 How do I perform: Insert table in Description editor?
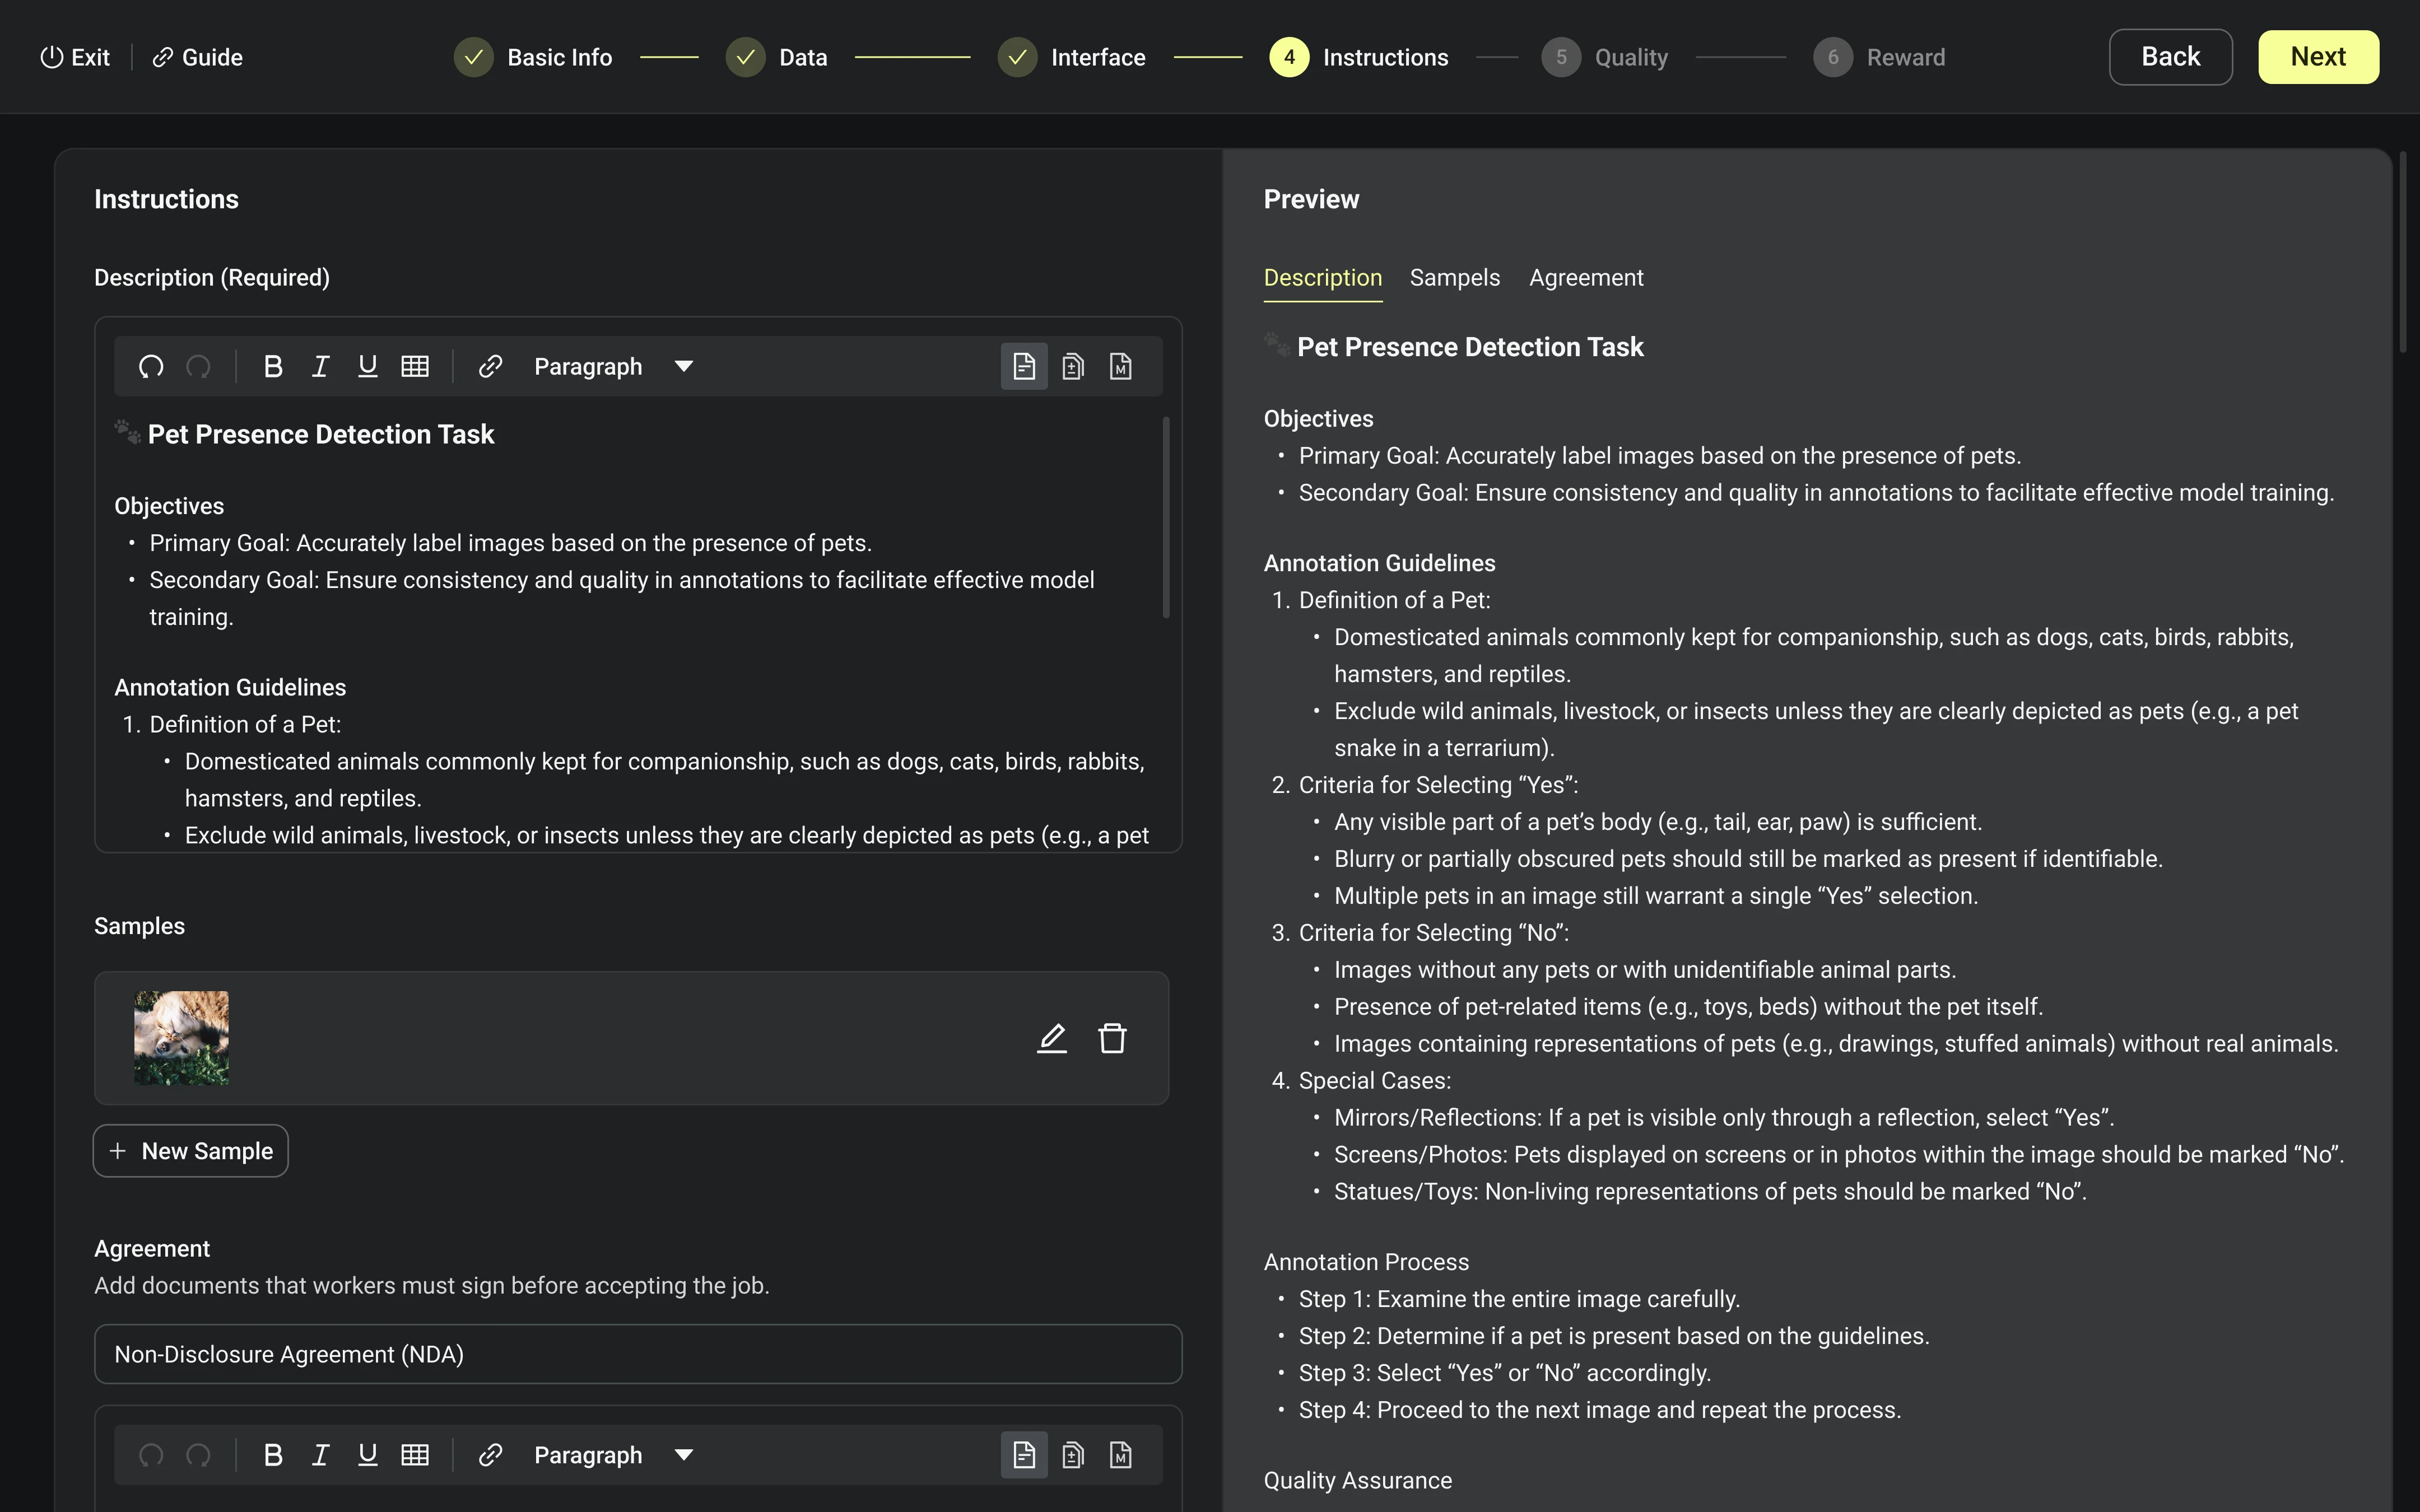click(x=415, y=367)
